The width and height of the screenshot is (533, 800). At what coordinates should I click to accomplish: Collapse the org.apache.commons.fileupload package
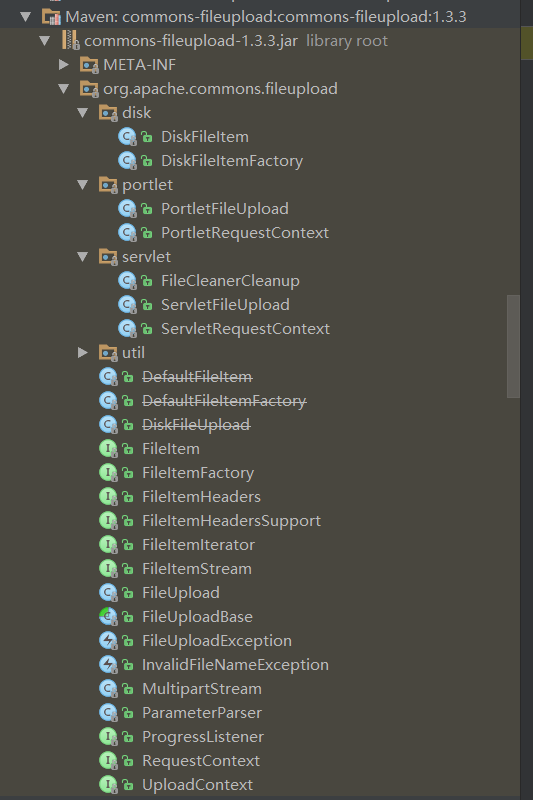click(64, 89)
